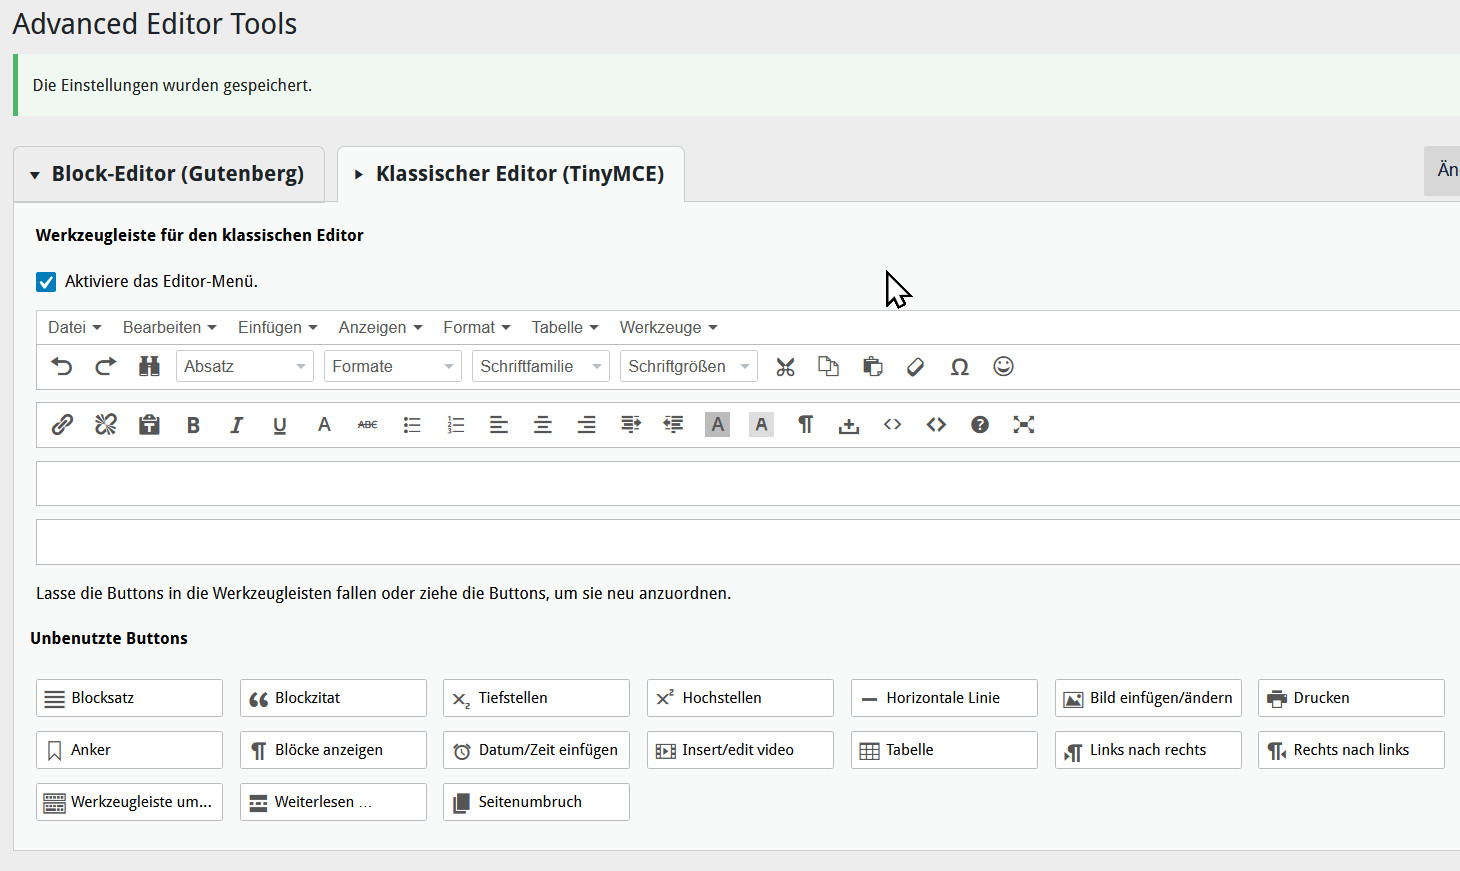Open the Tabelle menu
This screenshot has width=1460, height=871.
click(565, 328)
